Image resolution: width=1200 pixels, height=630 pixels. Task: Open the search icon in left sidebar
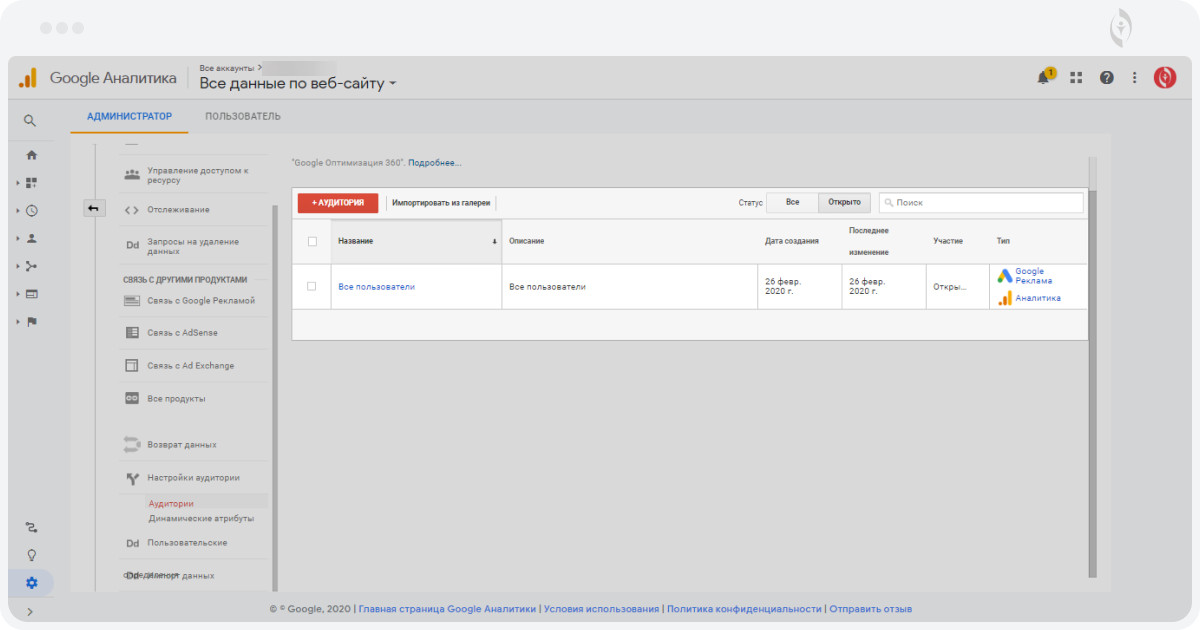pyautogui.click(x=30, y=120)
